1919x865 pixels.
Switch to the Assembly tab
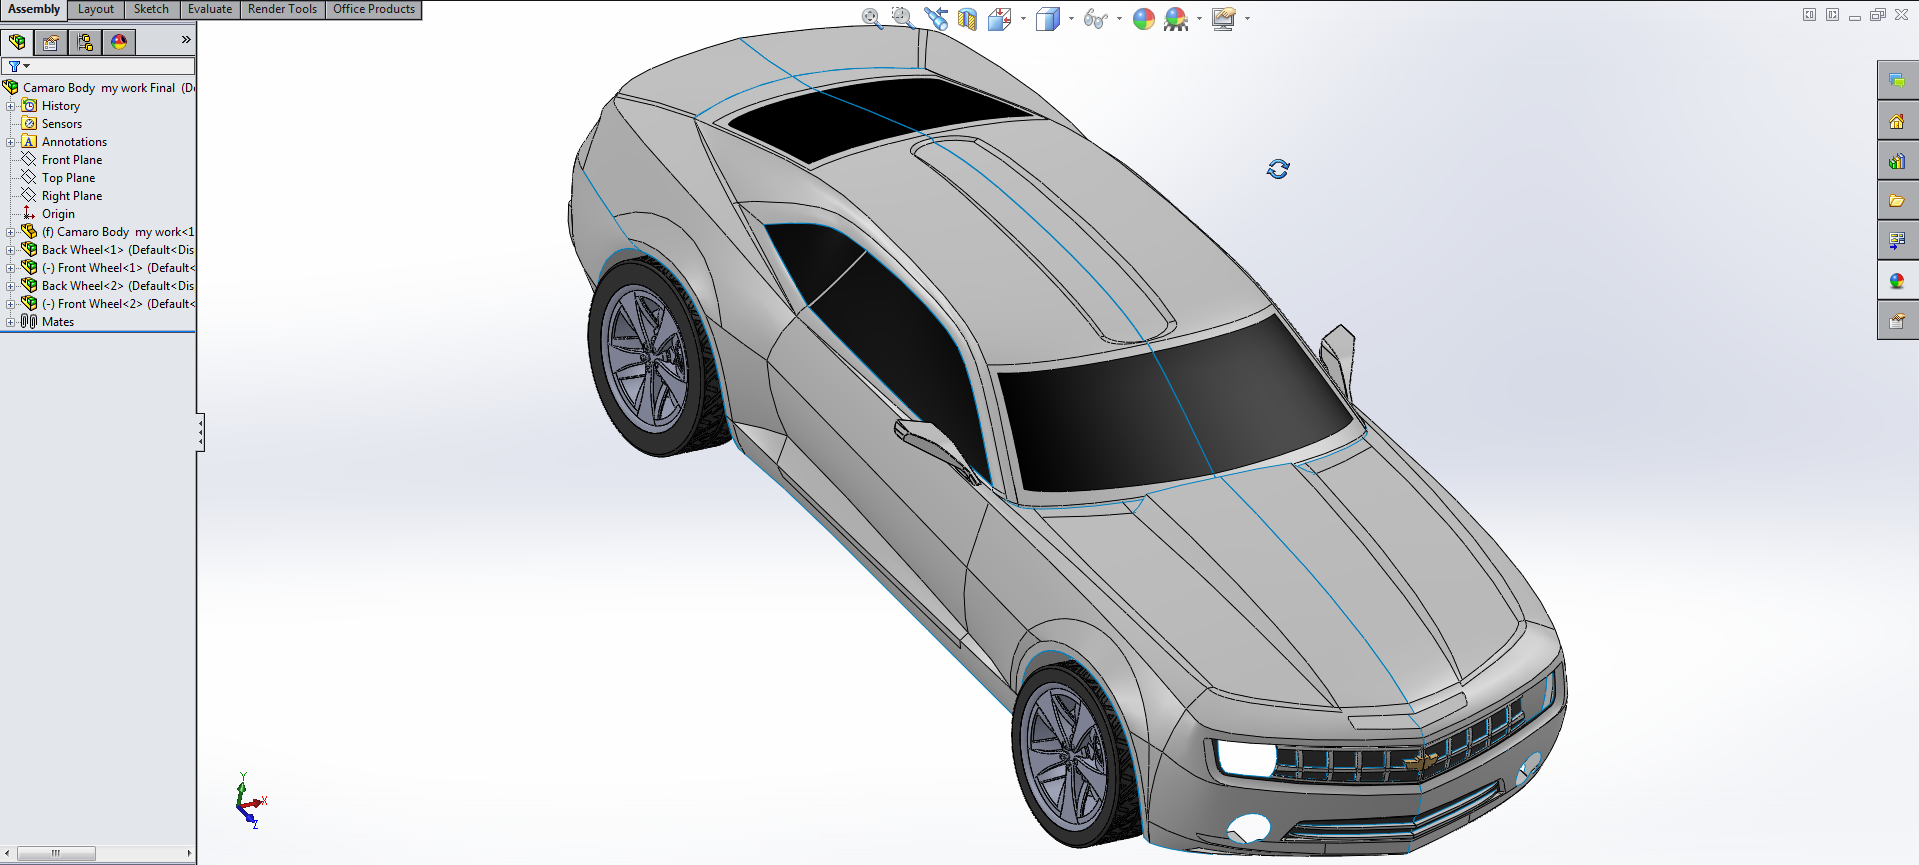(x=34, y=9)
